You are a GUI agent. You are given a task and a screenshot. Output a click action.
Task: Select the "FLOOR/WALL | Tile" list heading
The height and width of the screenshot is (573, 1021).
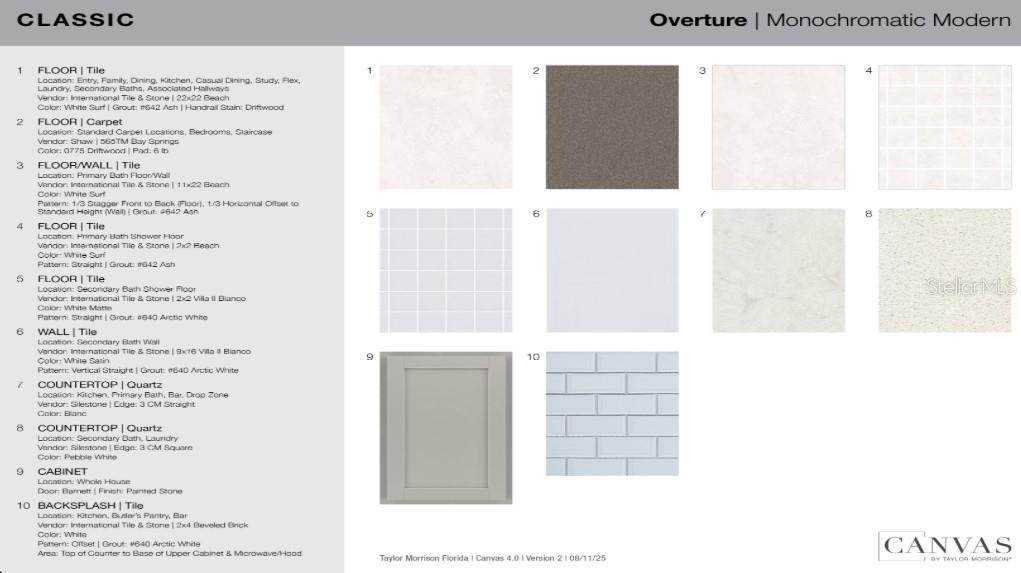86,165
